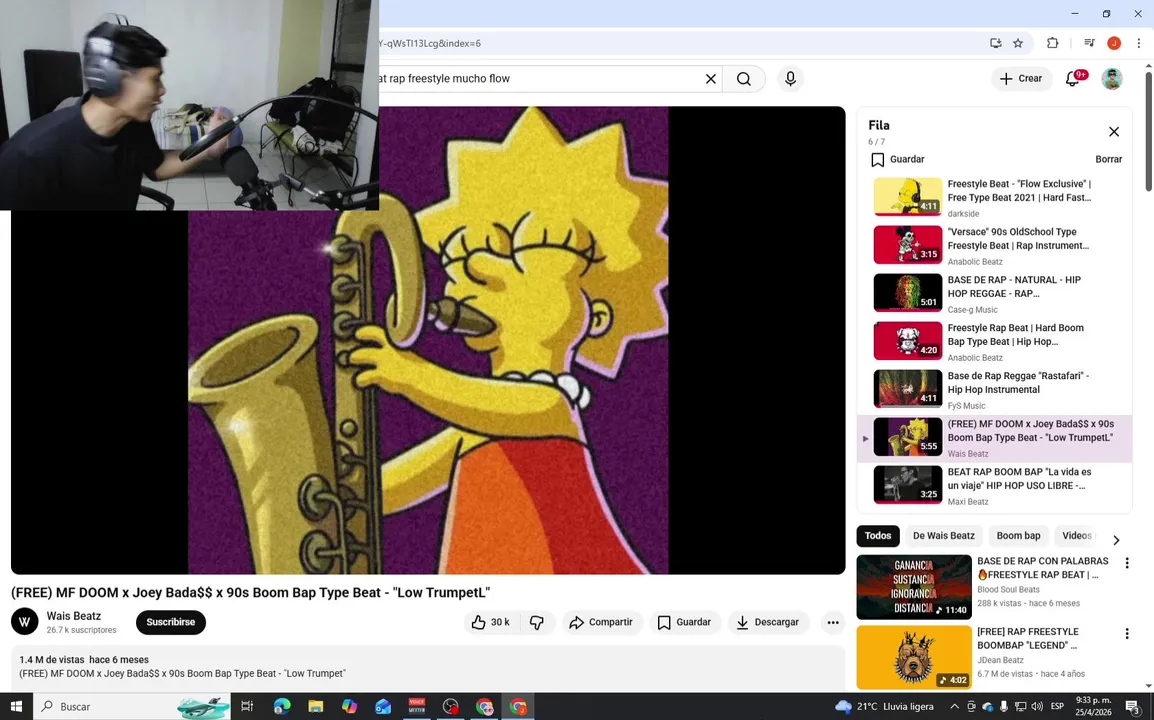This screenshot has height=720, width=1154.
Task: Play queue item BEAT RAP BOOM BAP La vida
Action: 994,485
